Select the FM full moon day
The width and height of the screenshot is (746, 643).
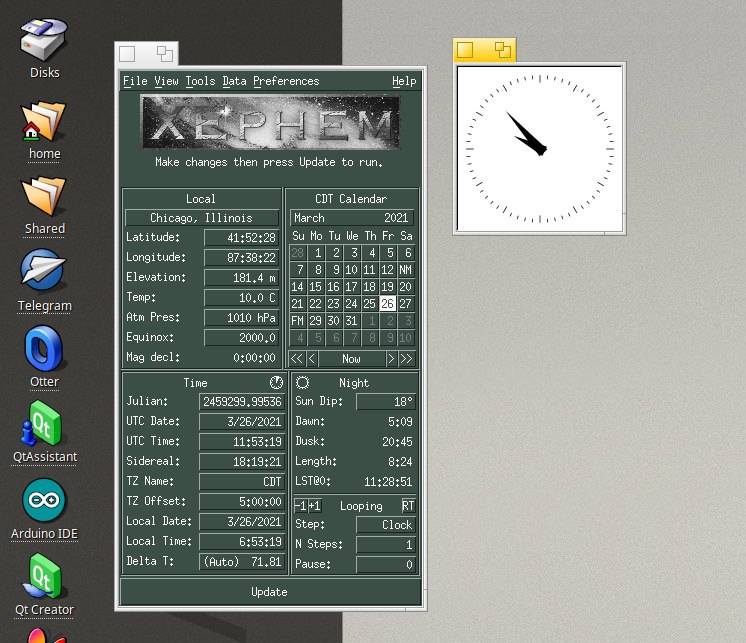(x=297, y=321)
